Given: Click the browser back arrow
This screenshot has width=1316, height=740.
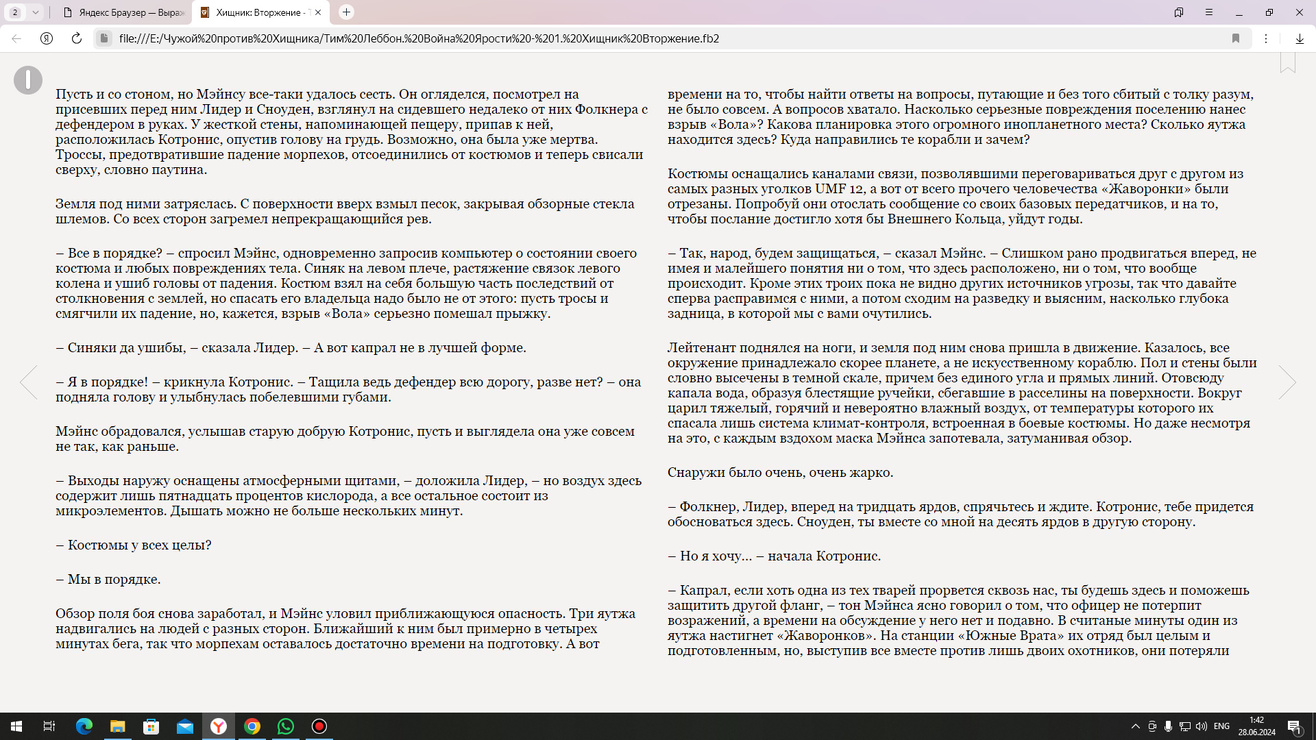Looking at the screenshot, I should [17, 38].
